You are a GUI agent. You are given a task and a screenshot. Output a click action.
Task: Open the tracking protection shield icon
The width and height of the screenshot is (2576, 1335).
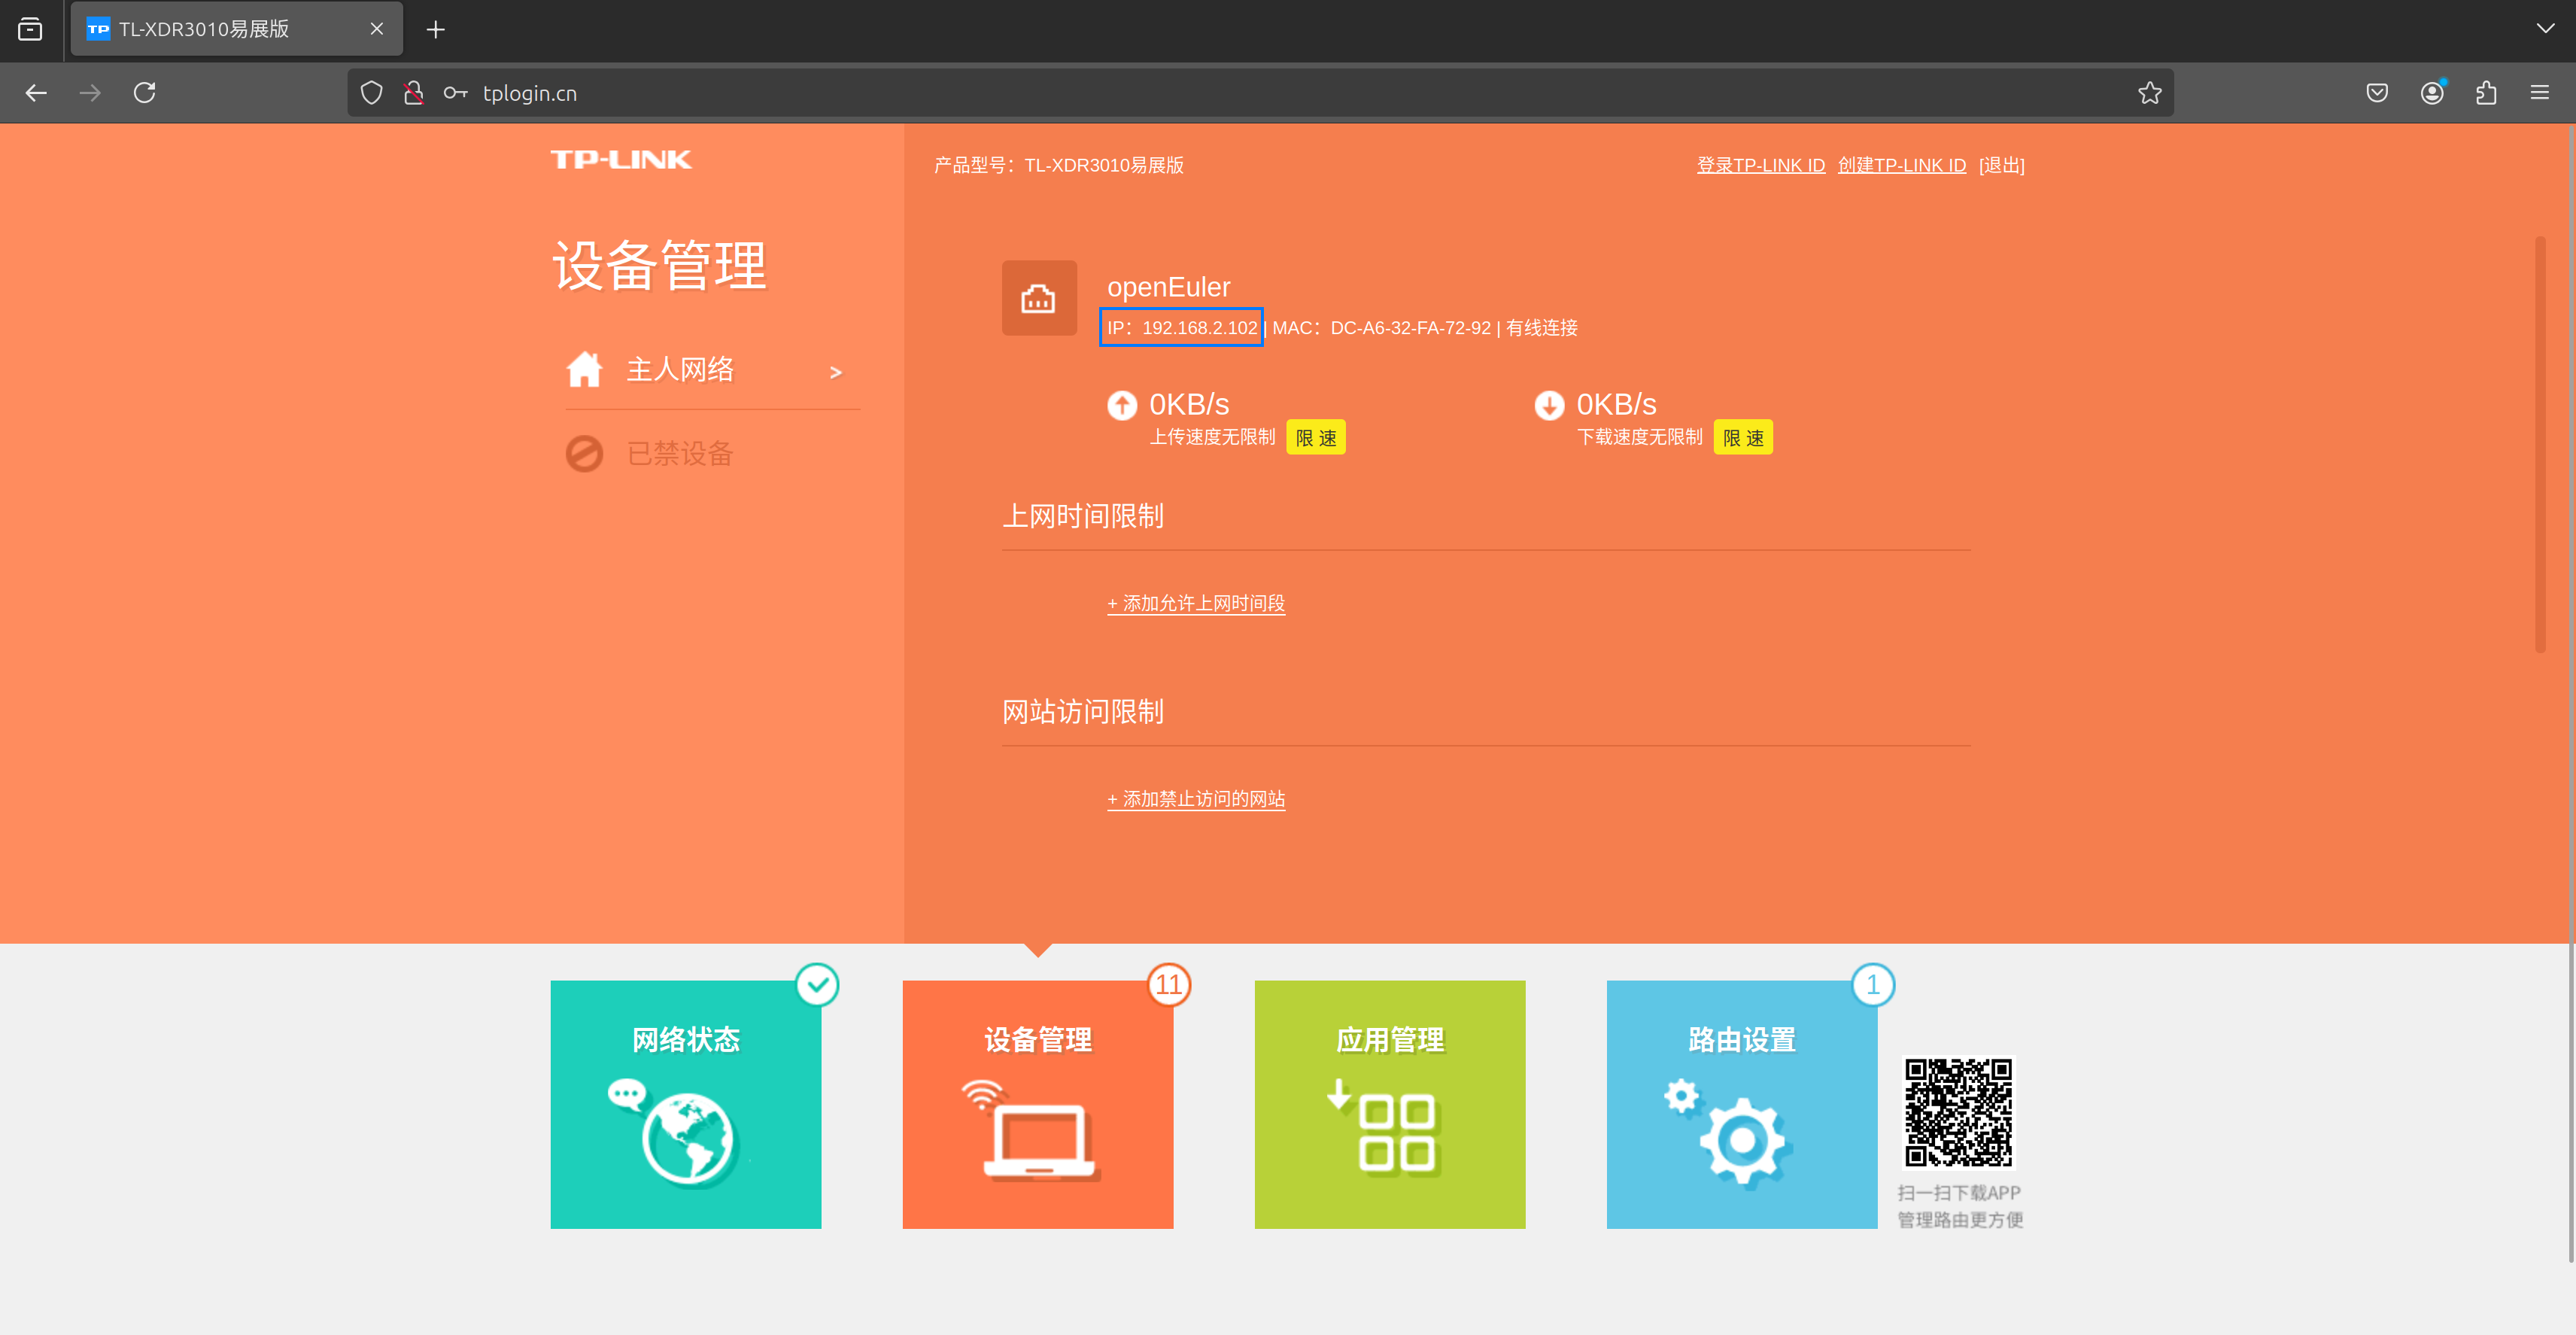(371, 93)
